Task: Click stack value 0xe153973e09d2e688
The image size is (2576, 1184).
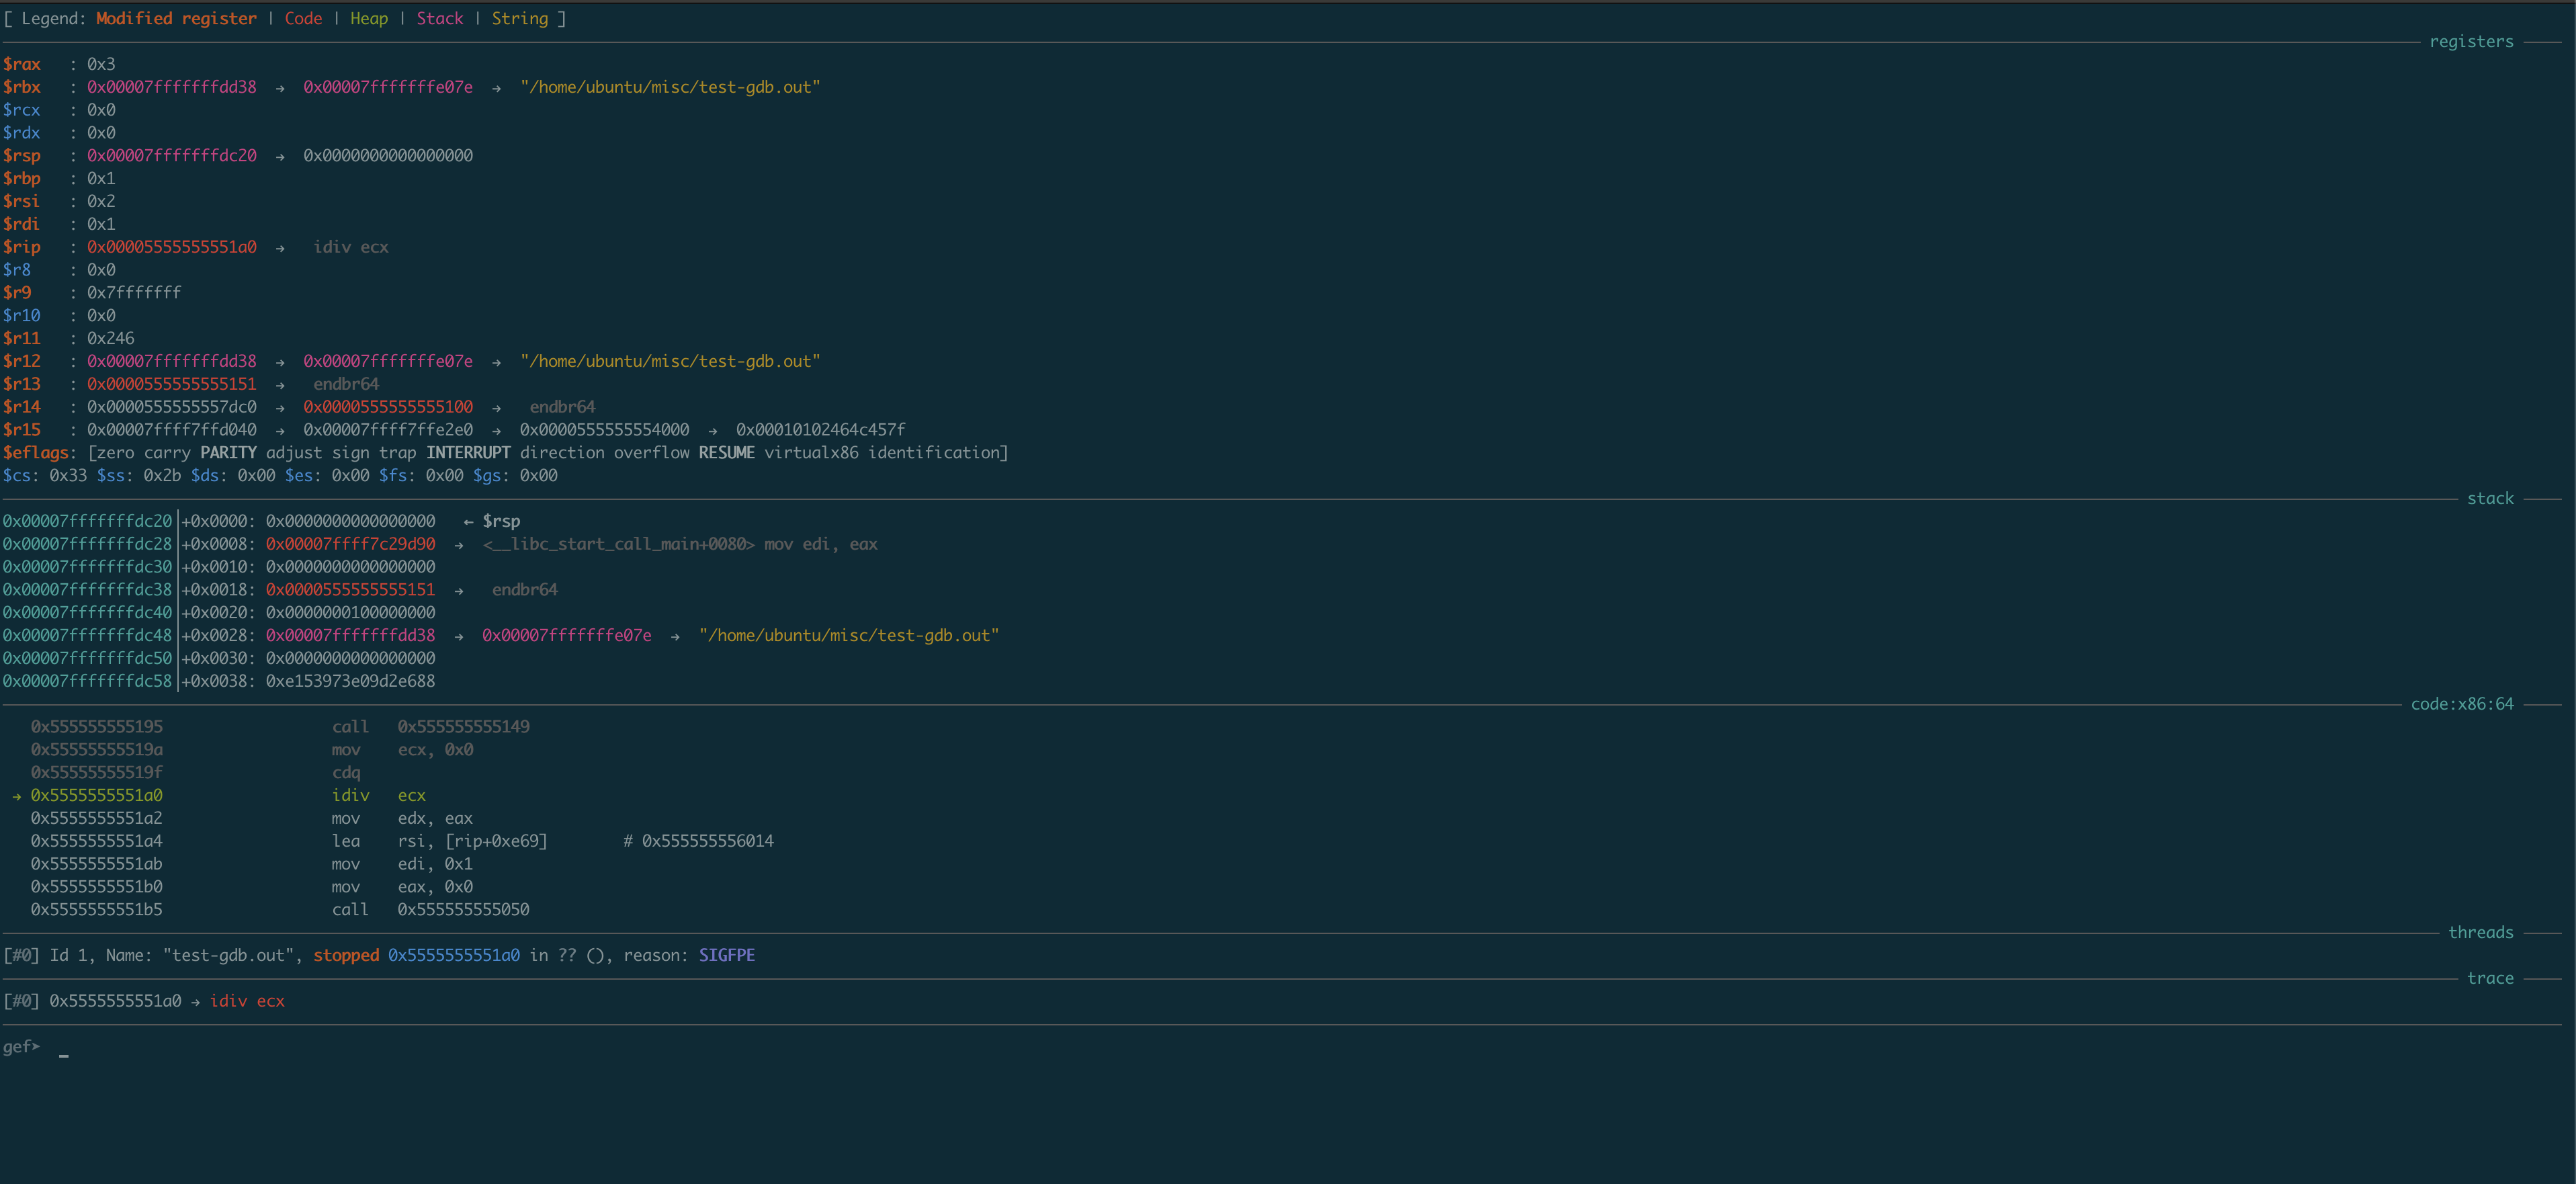Action: (350, 681)
